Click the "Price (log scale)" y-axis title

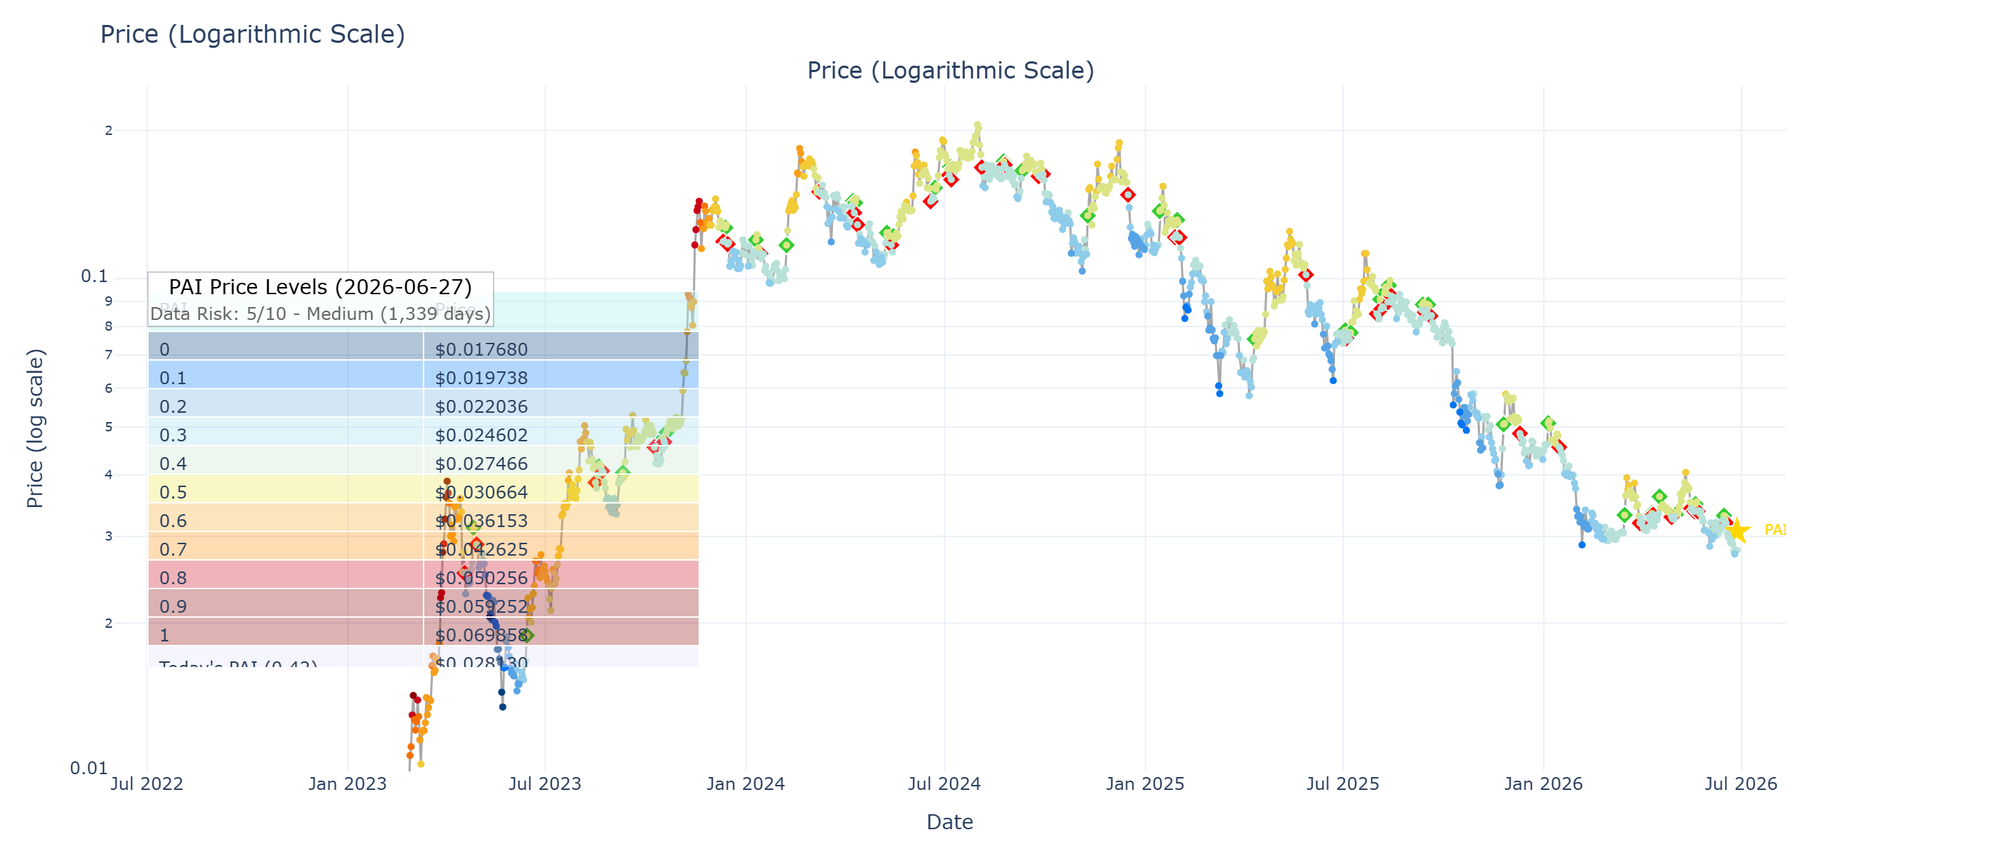[36, 428]
